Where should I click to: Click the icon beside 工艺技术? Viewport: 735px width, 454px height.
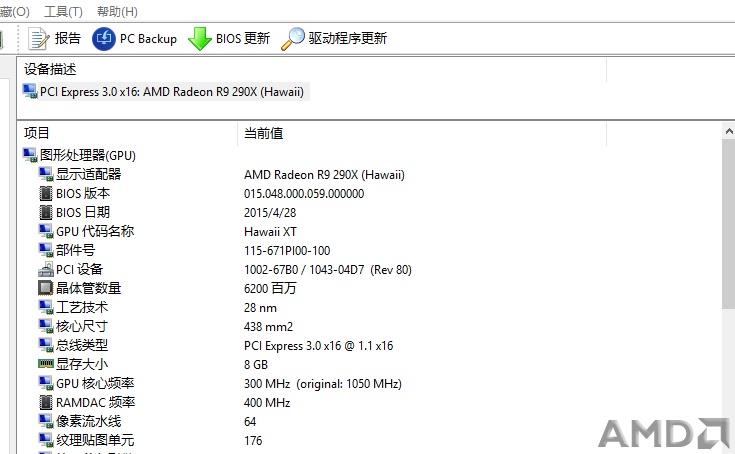tap(46, 307)
